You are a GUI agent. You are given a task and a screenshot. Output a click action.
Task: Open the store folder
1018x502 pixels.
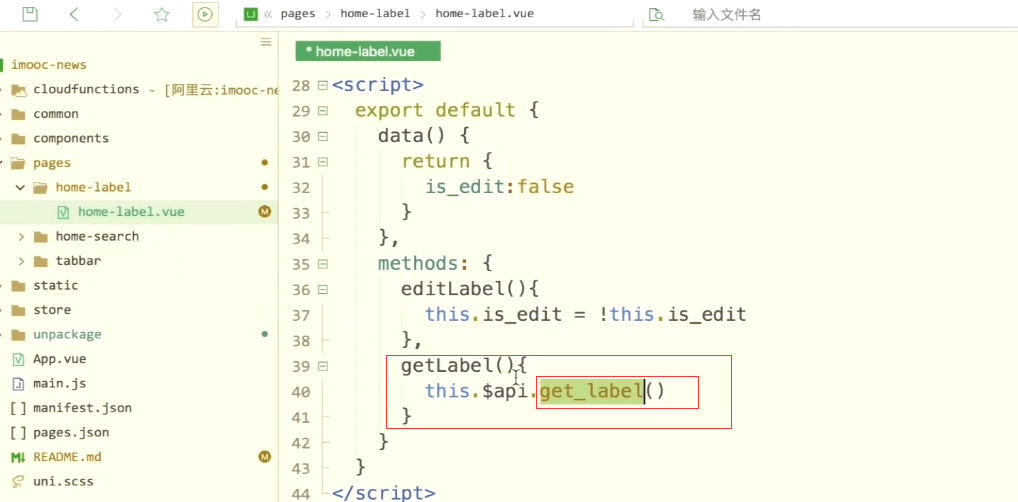pyautogui.click(x=52, y=310)
